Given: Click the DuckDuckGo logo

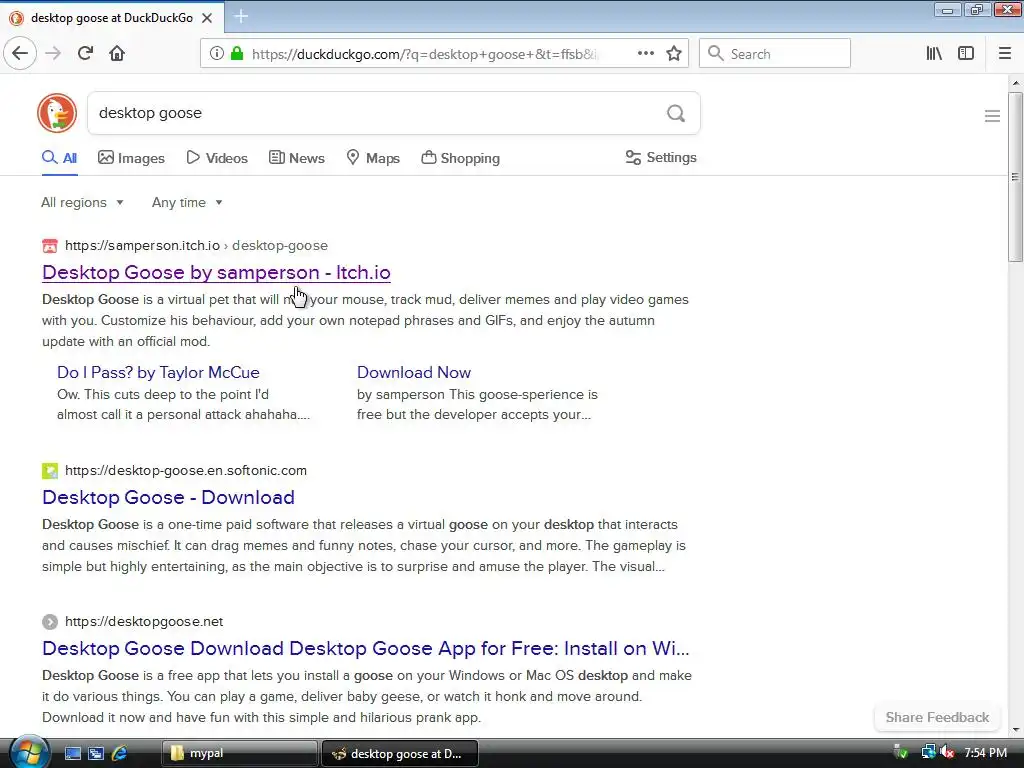Looking at the screenshot, I should coord(57,113).
